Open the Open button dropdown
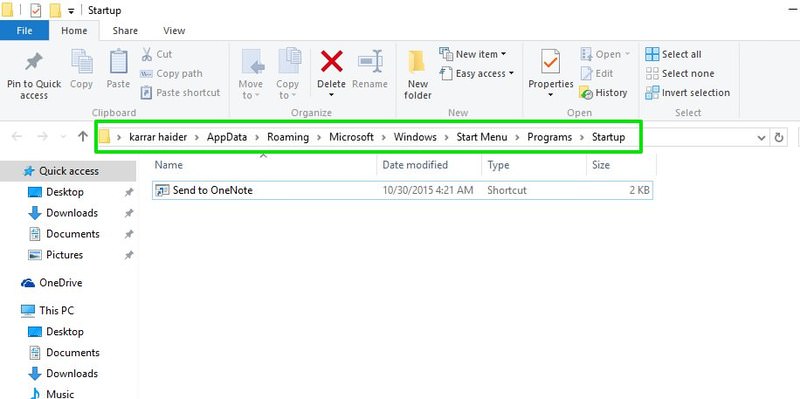The height and width of the screenshot is (399, 800). 628,54
